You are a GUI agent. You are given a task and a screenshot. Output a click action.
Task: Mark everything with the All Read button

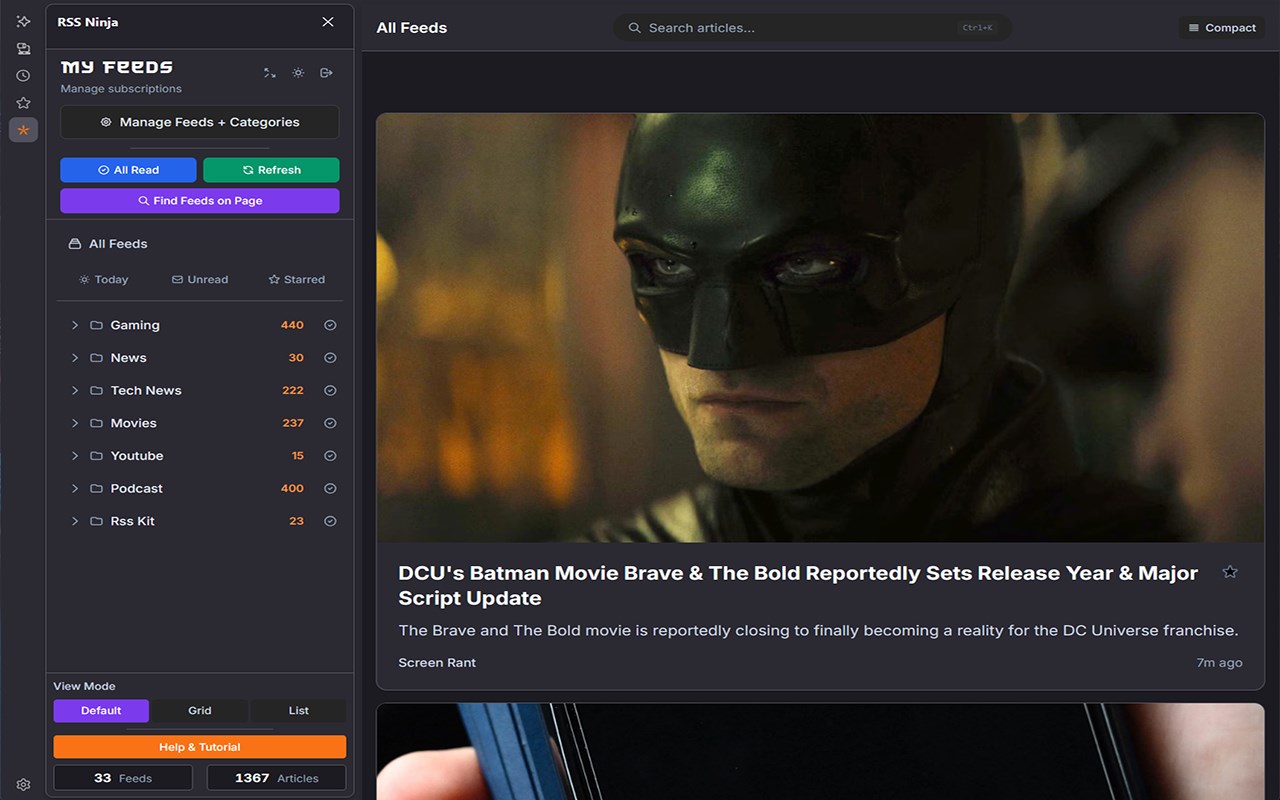[x=128, y=170]
